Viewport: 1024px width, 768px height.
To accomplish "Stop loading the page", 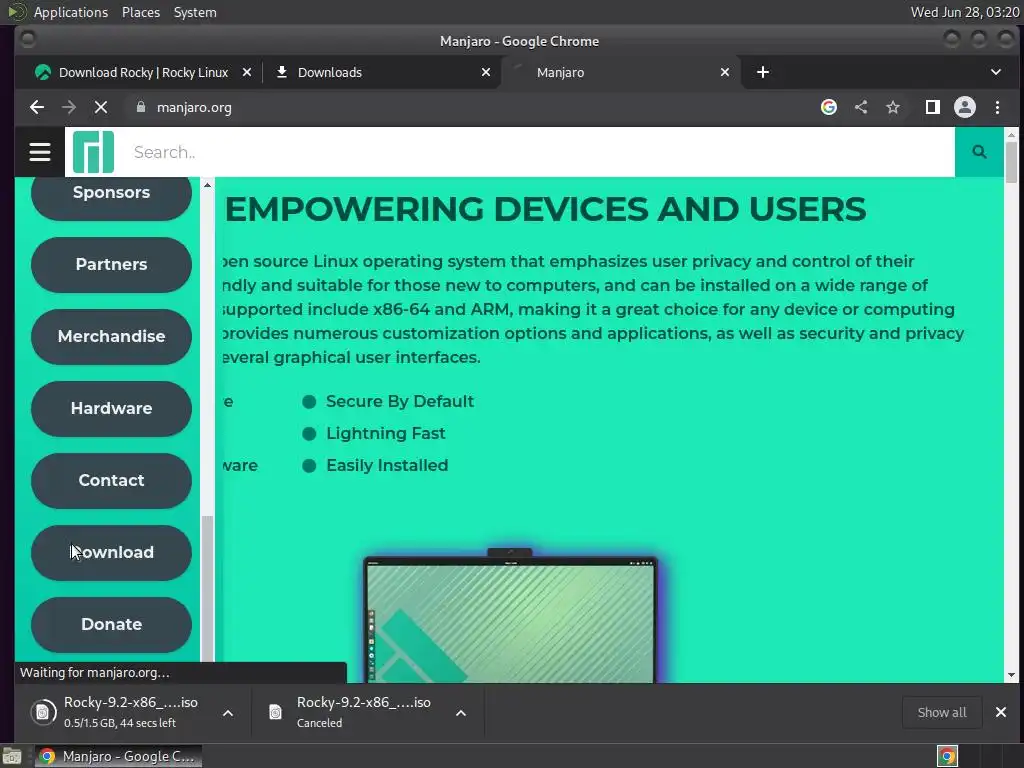I will tap(101, 107).
